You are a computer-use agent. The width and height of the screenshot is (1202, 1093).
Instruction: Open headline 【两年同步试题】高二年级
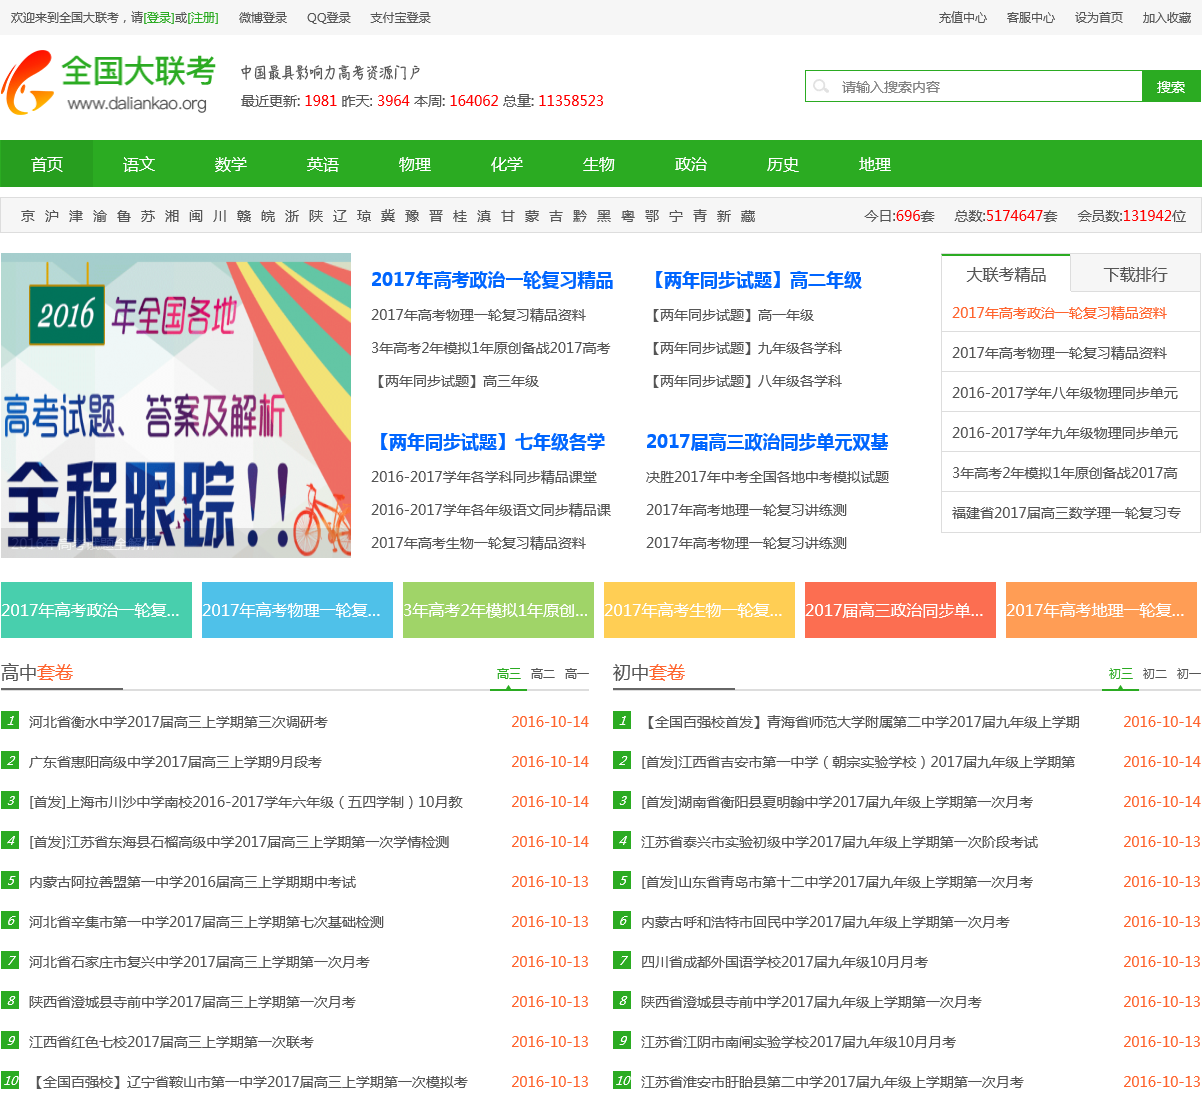coord(754,280)
